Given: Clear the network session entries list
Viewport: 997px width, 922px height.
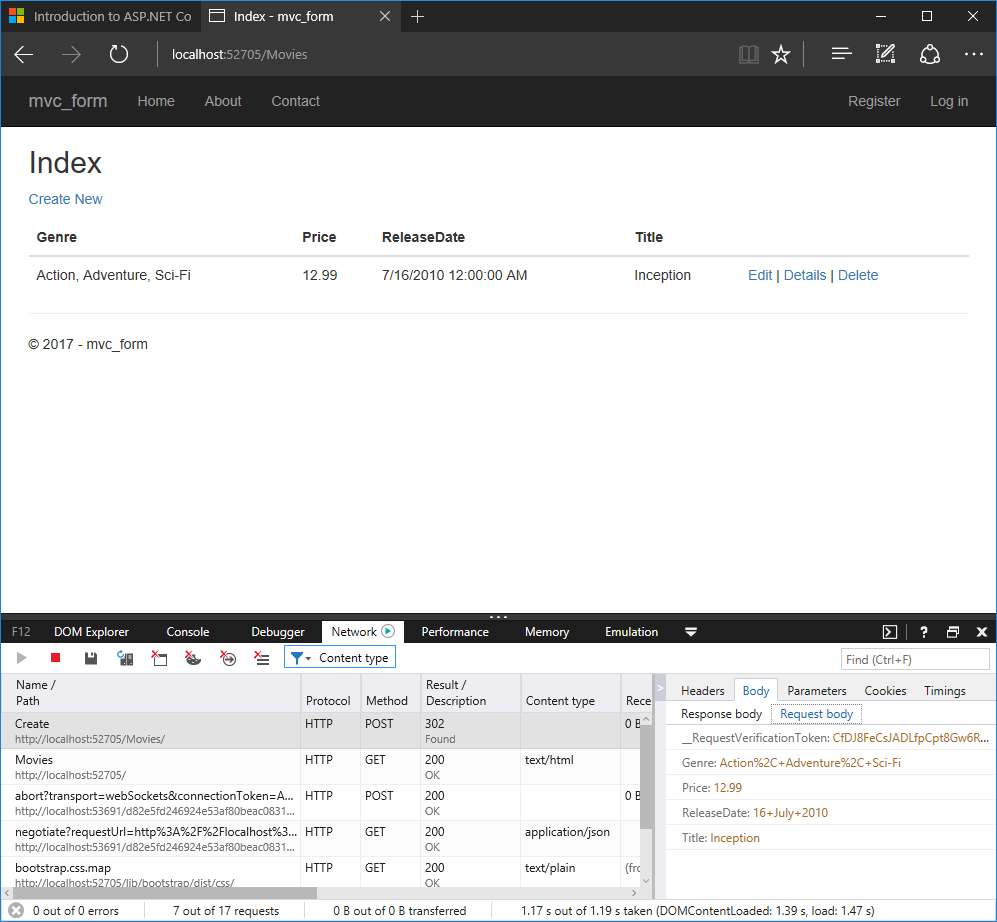Looking at the screenshot, I should coord(262,658).
